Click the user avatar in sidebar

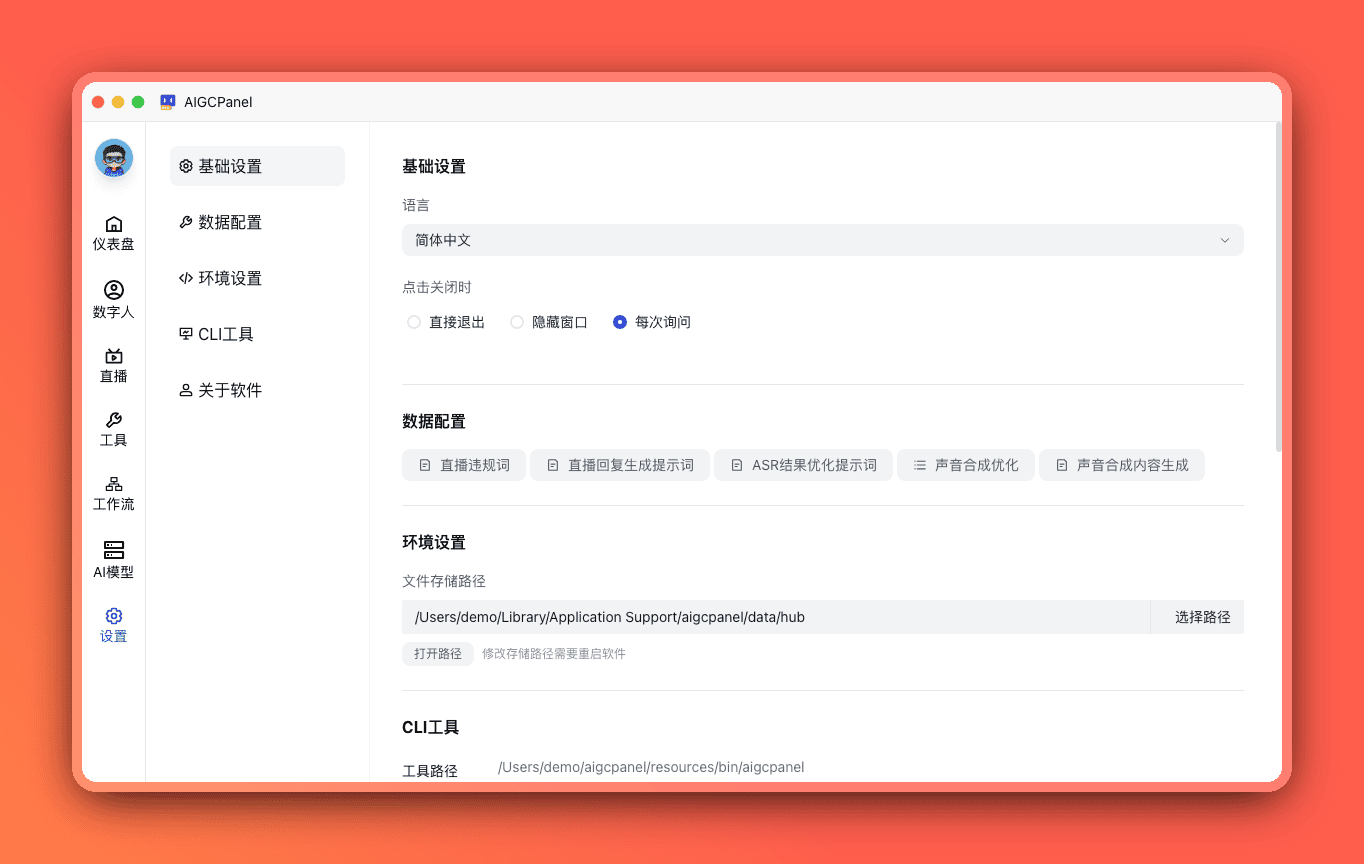coord(114,158)
